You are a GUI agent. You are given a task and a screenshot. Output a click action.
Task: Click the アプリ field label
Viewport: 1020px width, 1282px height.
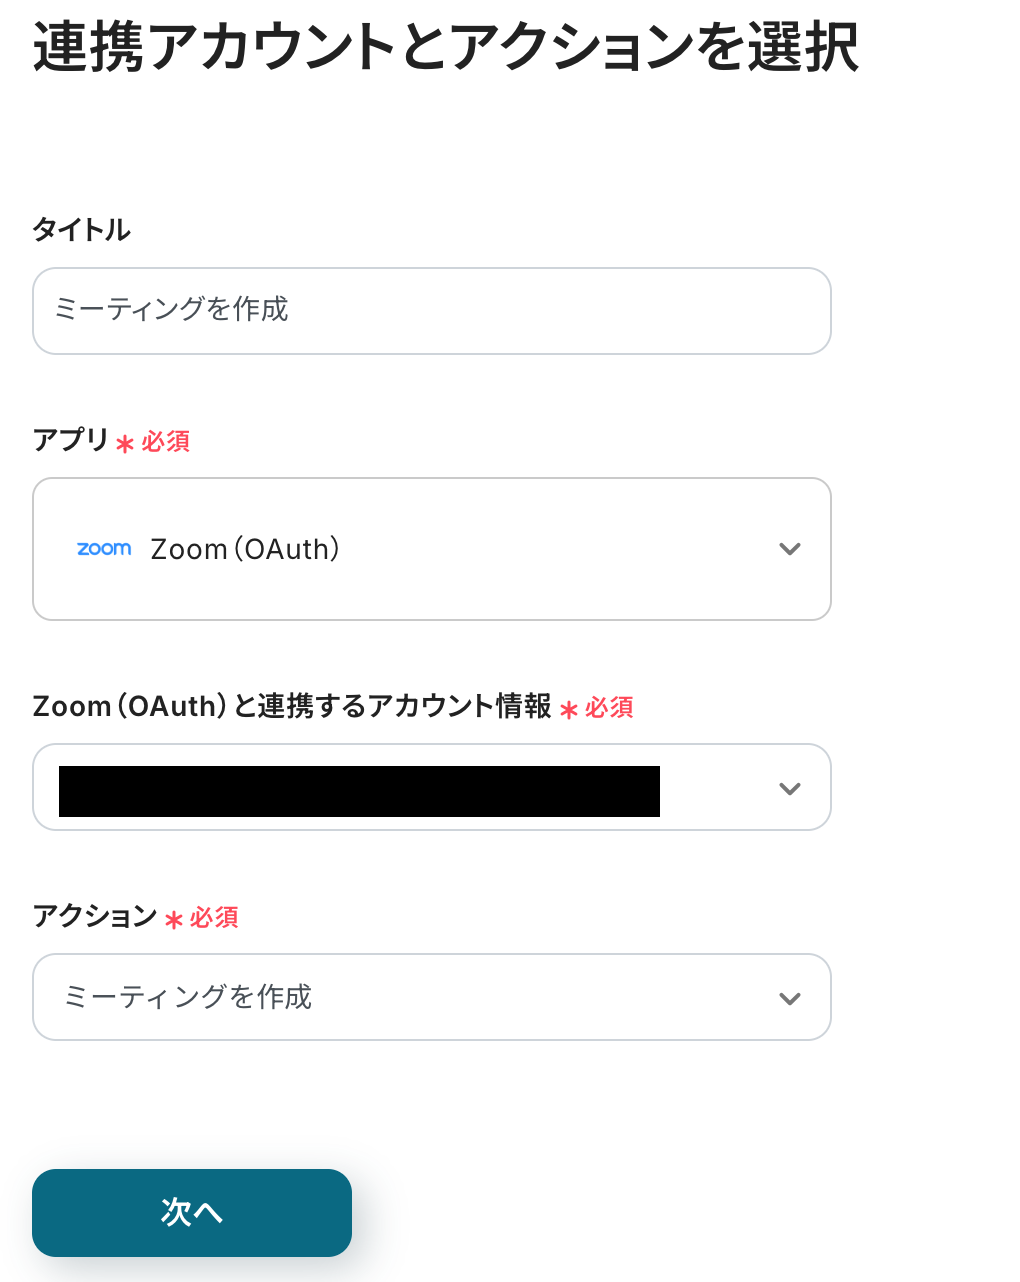[70, 440]
